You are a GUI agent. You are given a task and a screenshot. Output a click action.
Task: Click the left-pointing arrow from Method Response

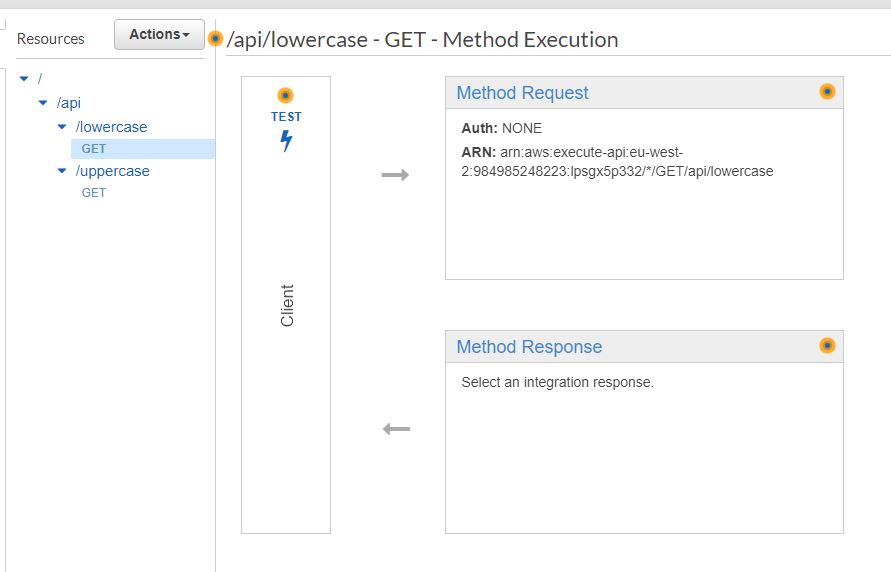pos(396,429)
